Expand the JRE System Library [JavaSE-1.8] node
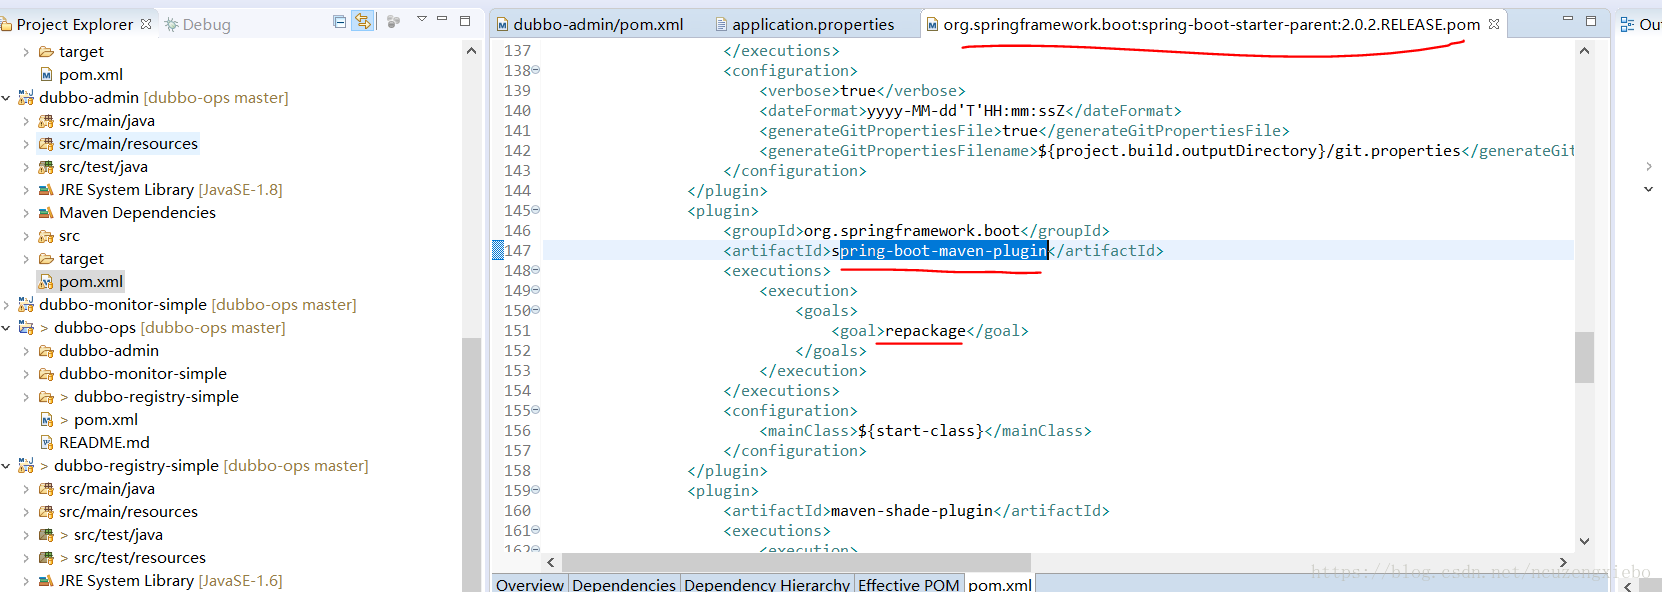 coord(25,190)
